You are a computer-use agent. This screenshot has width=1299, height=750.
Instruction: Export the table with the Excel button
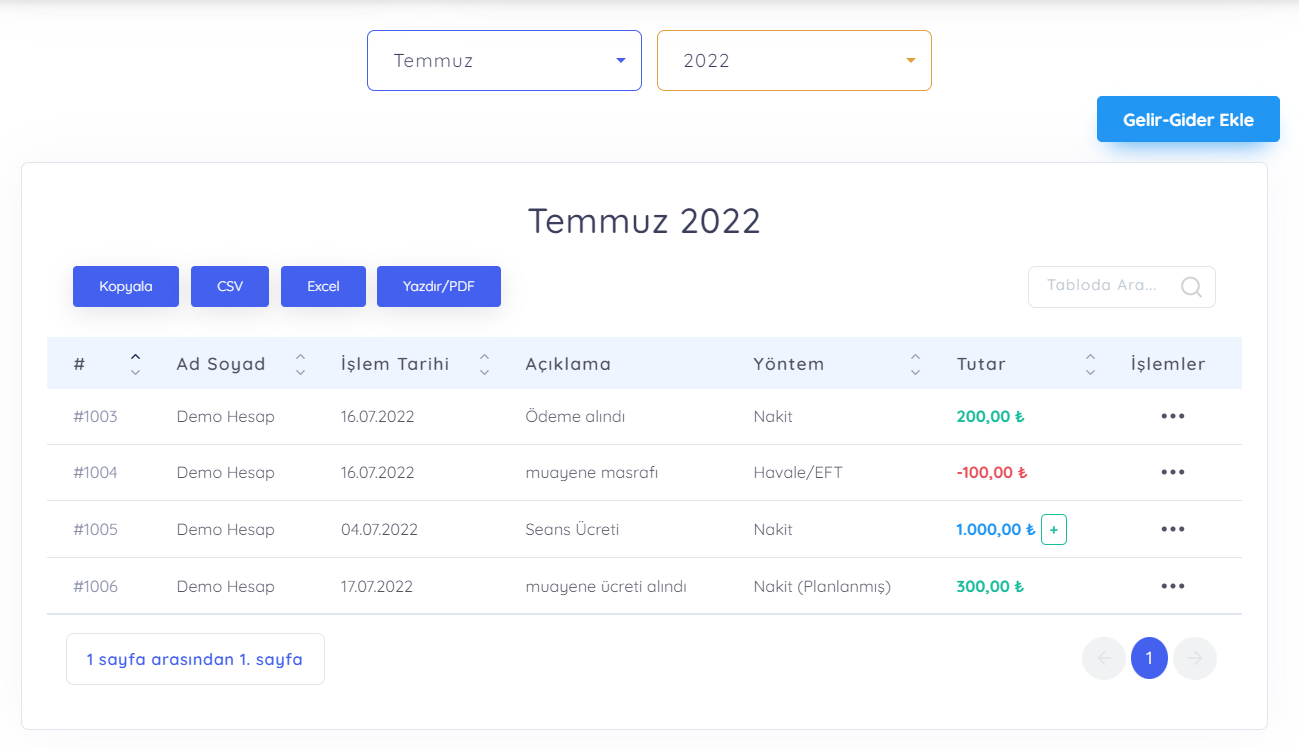[x=323, y=286]
